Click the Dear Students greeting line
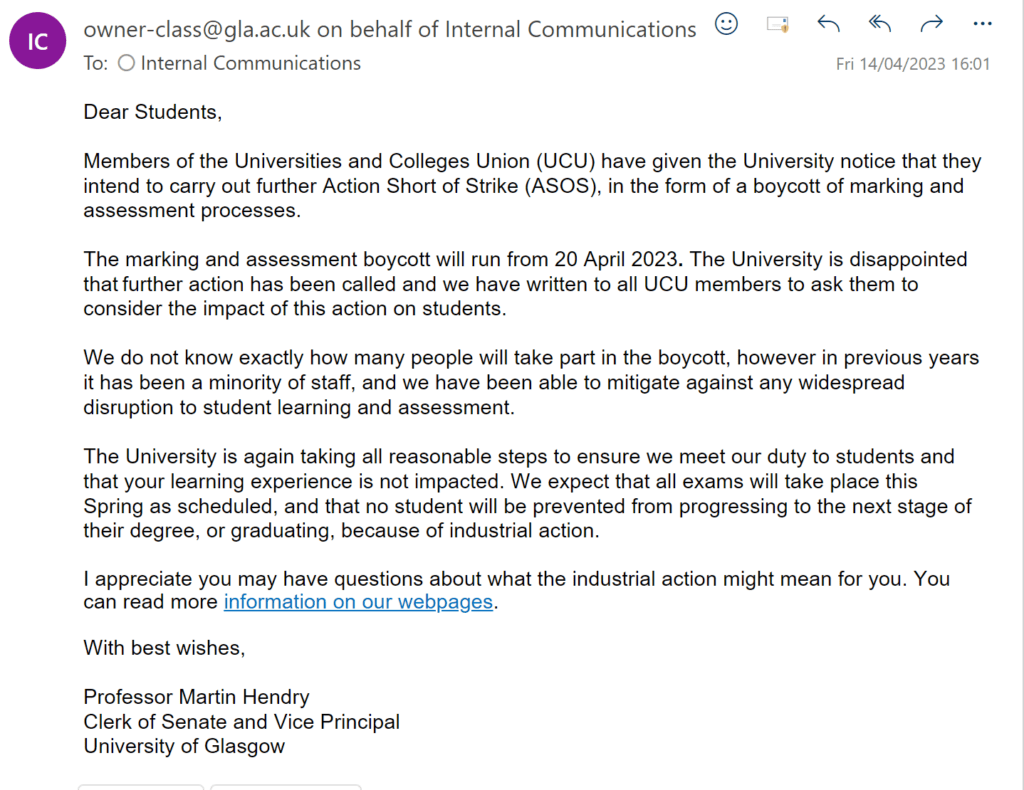The width and height of the screenshot is (1024, 790). pyautogui.click(x=153, y=112)
